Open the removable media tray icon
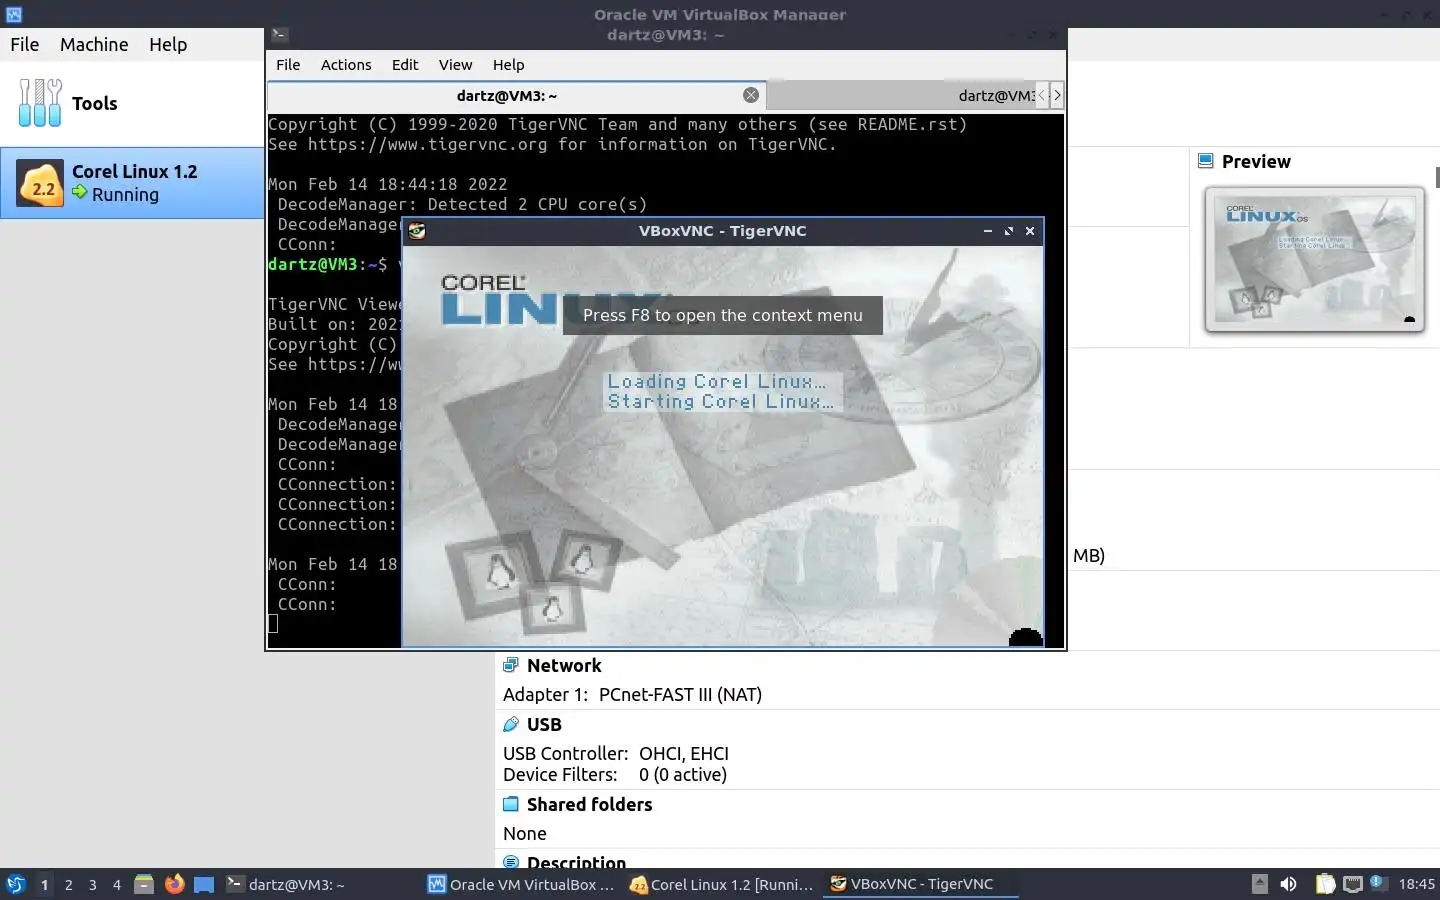 [1260, 884]
